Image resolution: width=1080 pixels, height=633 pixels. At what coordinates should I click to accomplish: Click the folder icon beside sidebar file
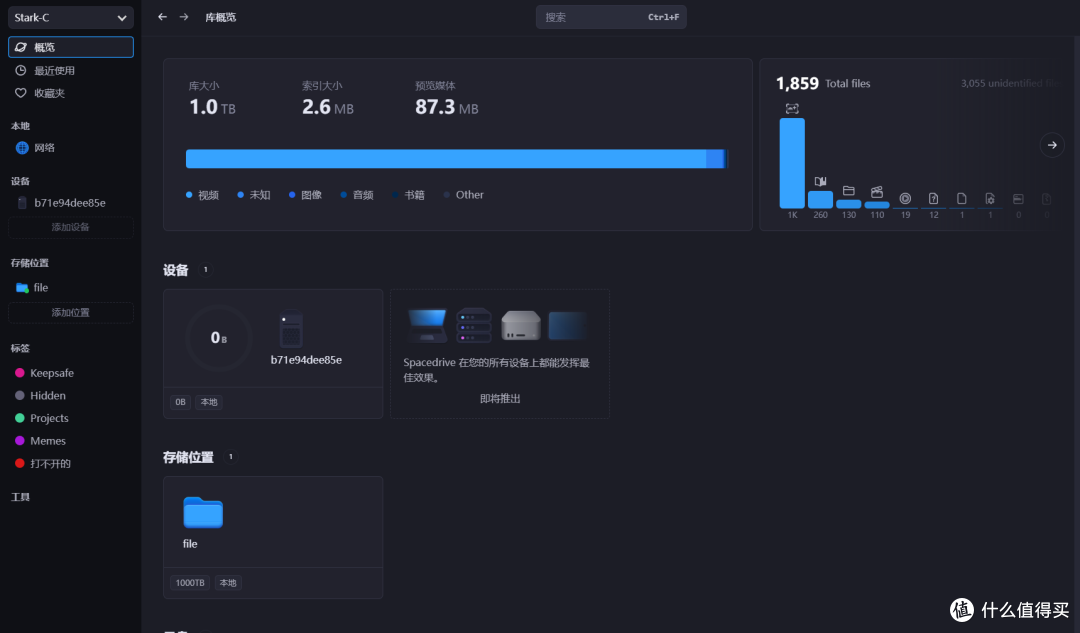click(22, 288)
